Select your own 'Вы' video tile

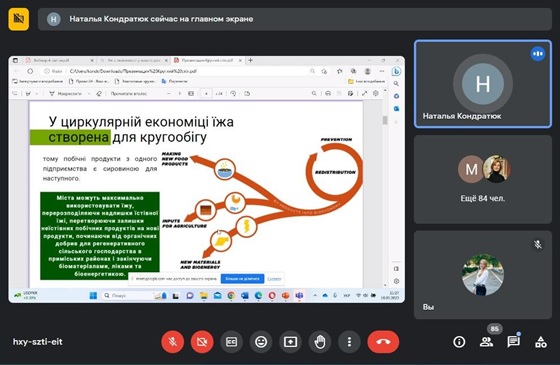483,275
